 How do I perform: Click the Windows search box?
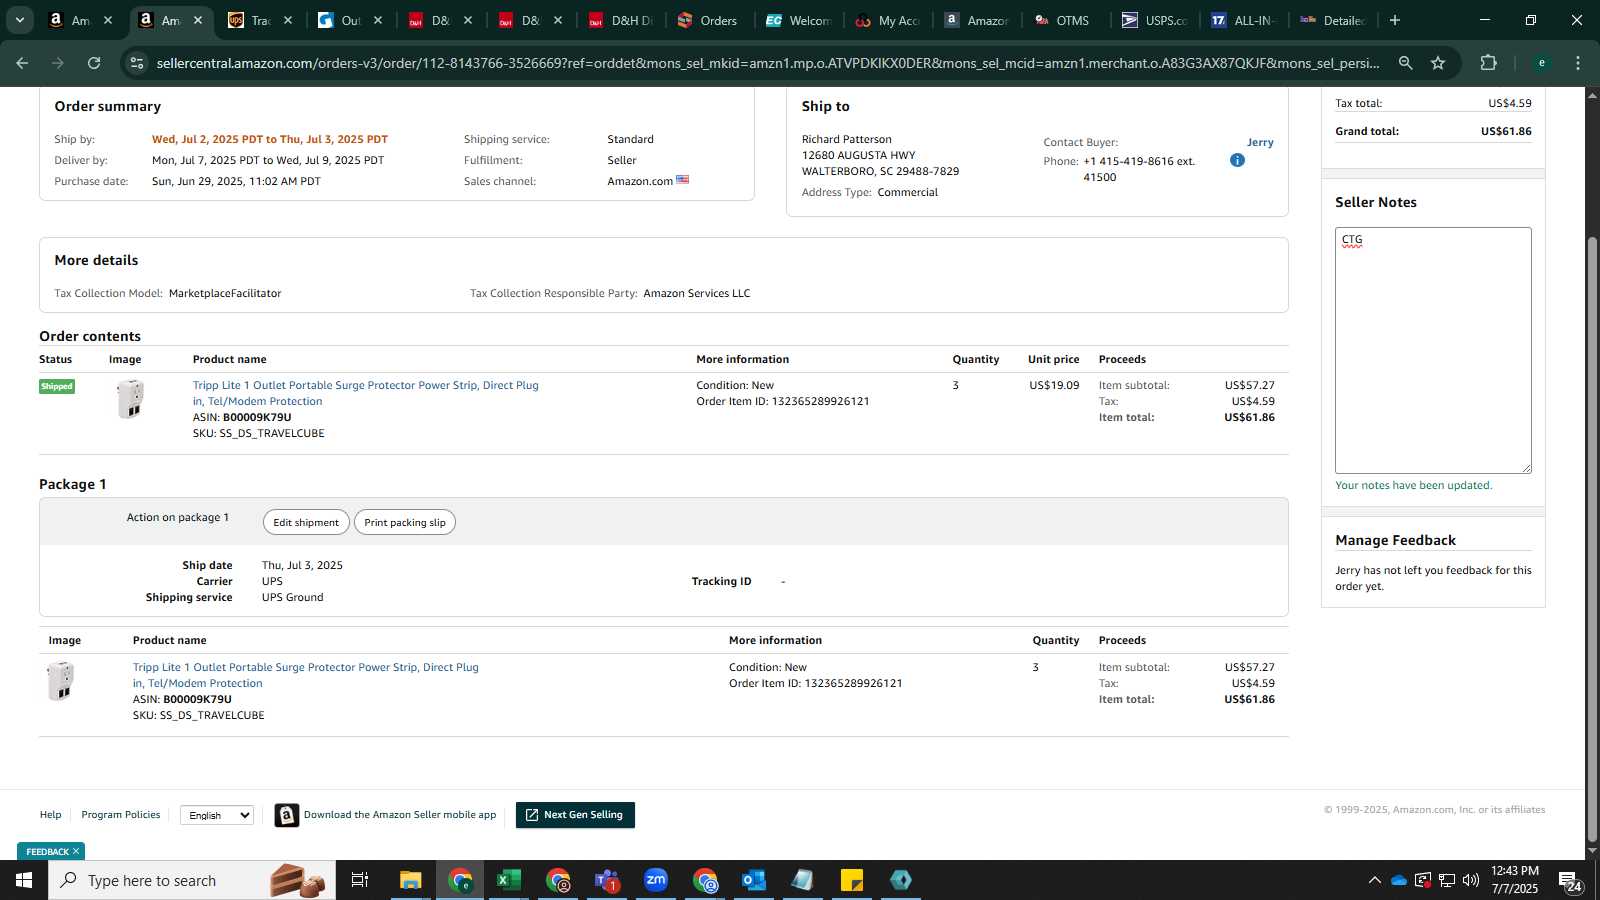point(192,880)
